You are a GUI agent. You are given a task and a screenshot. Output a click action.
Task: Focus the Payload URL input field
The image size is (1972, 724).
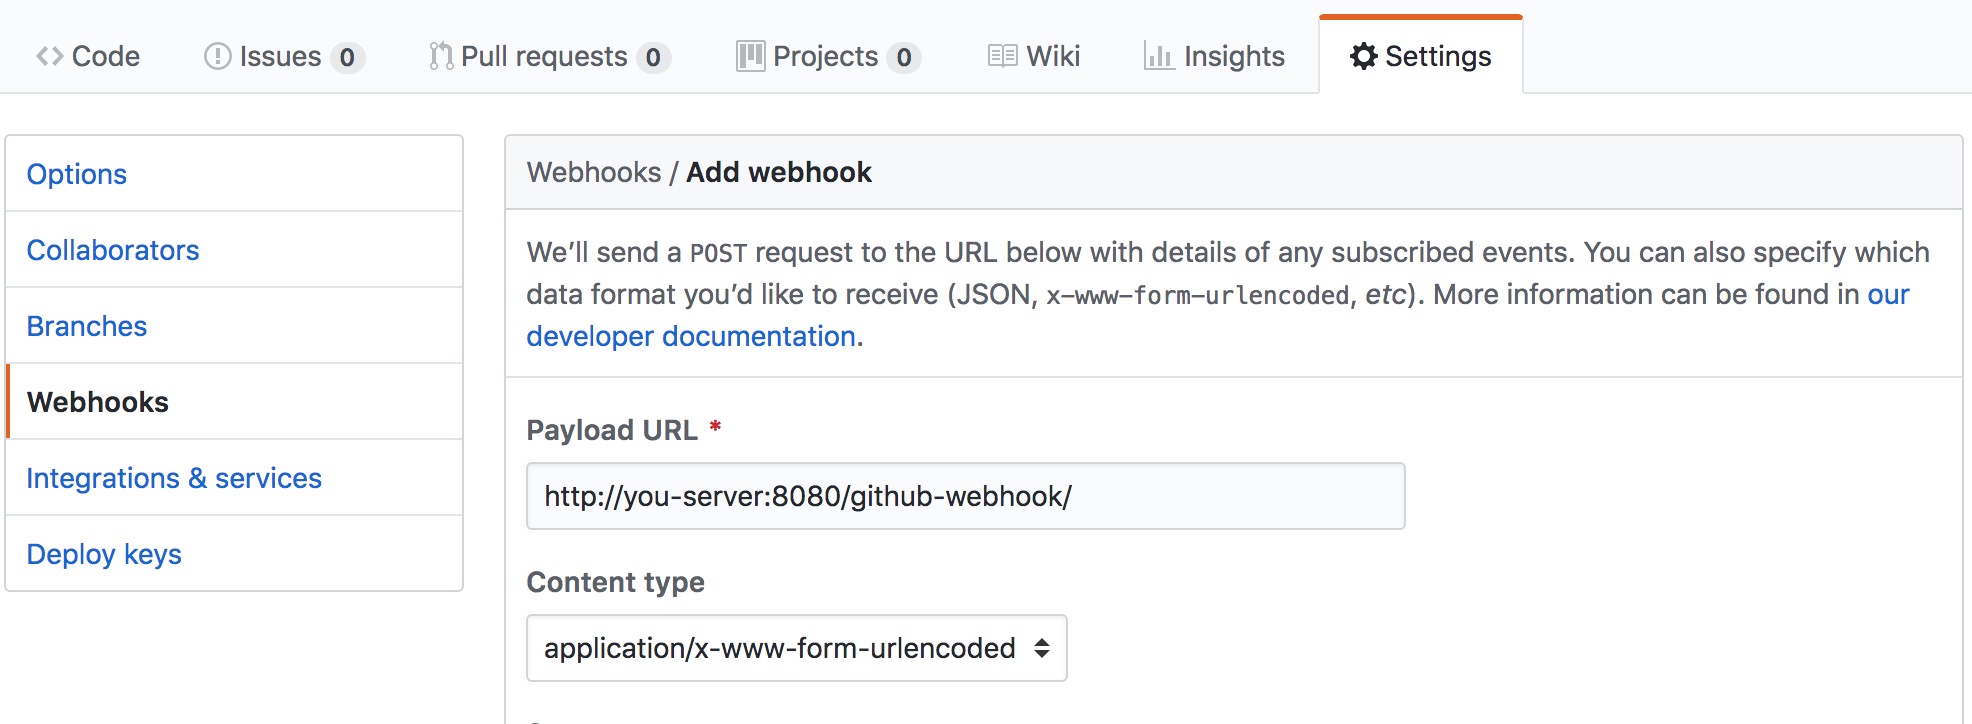pos(966,496)
